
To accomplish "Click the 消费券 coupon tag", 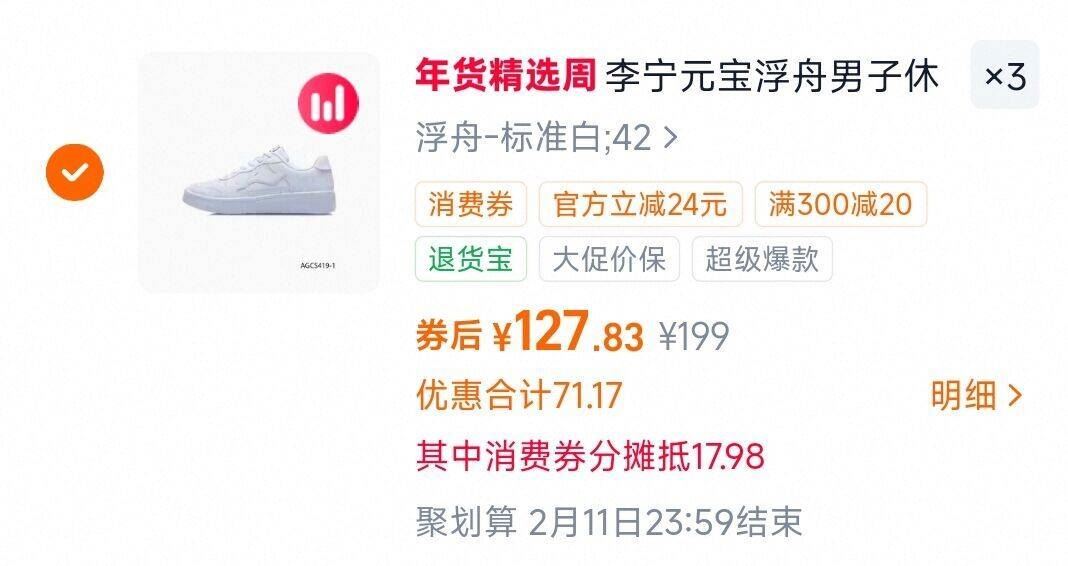I will point(471,204).
